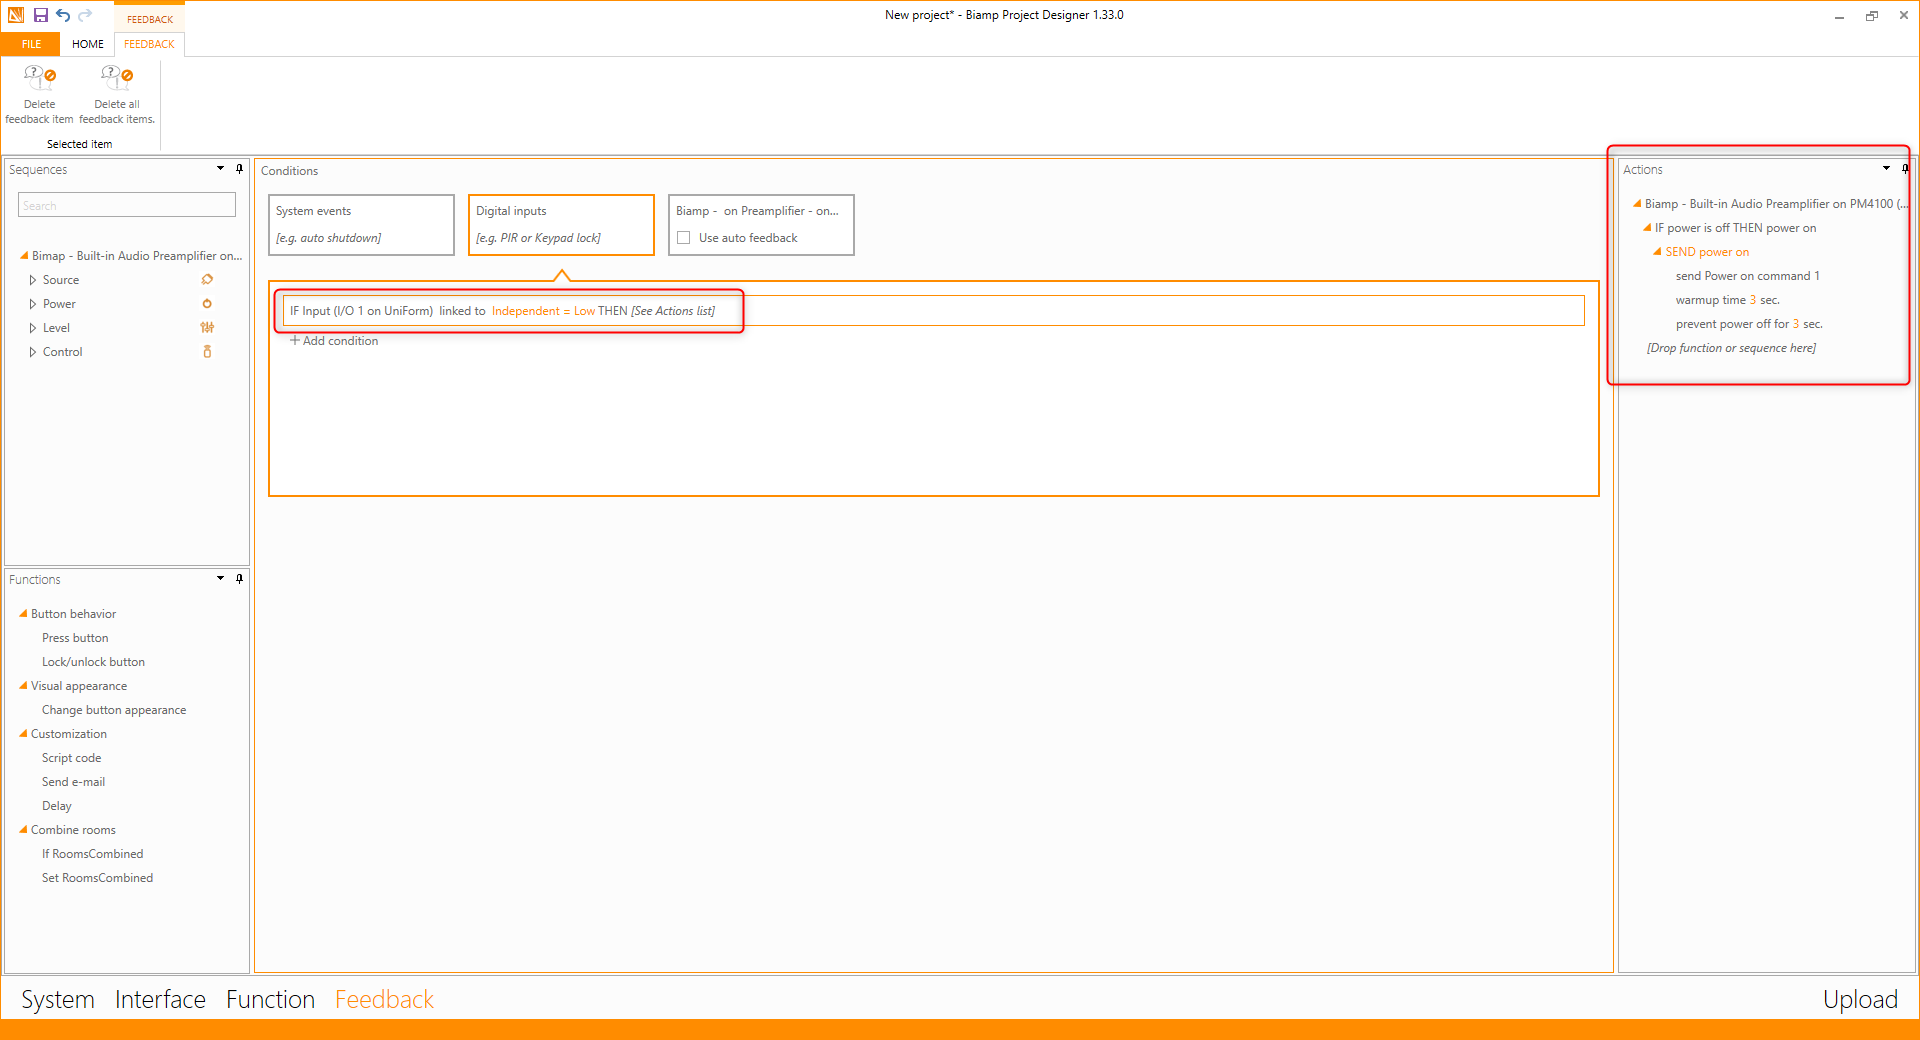Go to the Function page
This screenshot has width=1920, height=1040.
pyautogui.click(x=270, y=999)
